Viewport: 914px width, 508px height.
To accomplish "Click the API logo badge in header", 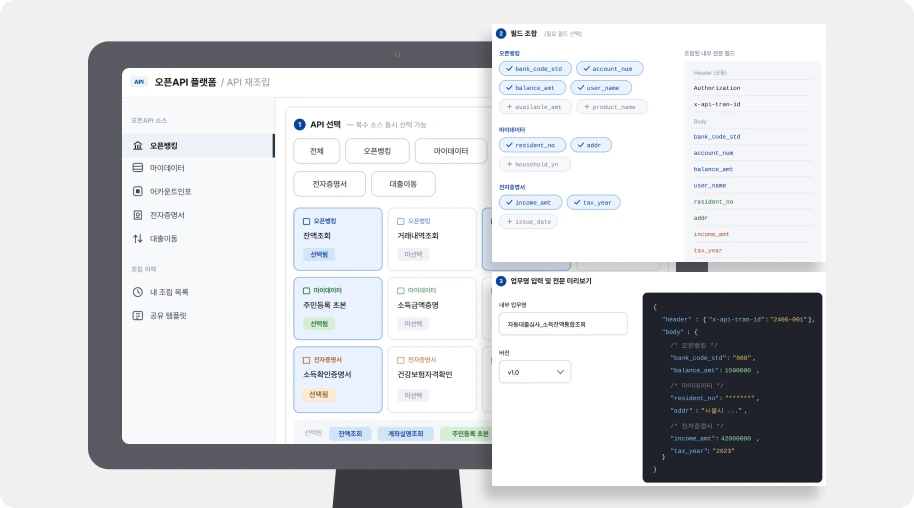I will pos(139,82).
